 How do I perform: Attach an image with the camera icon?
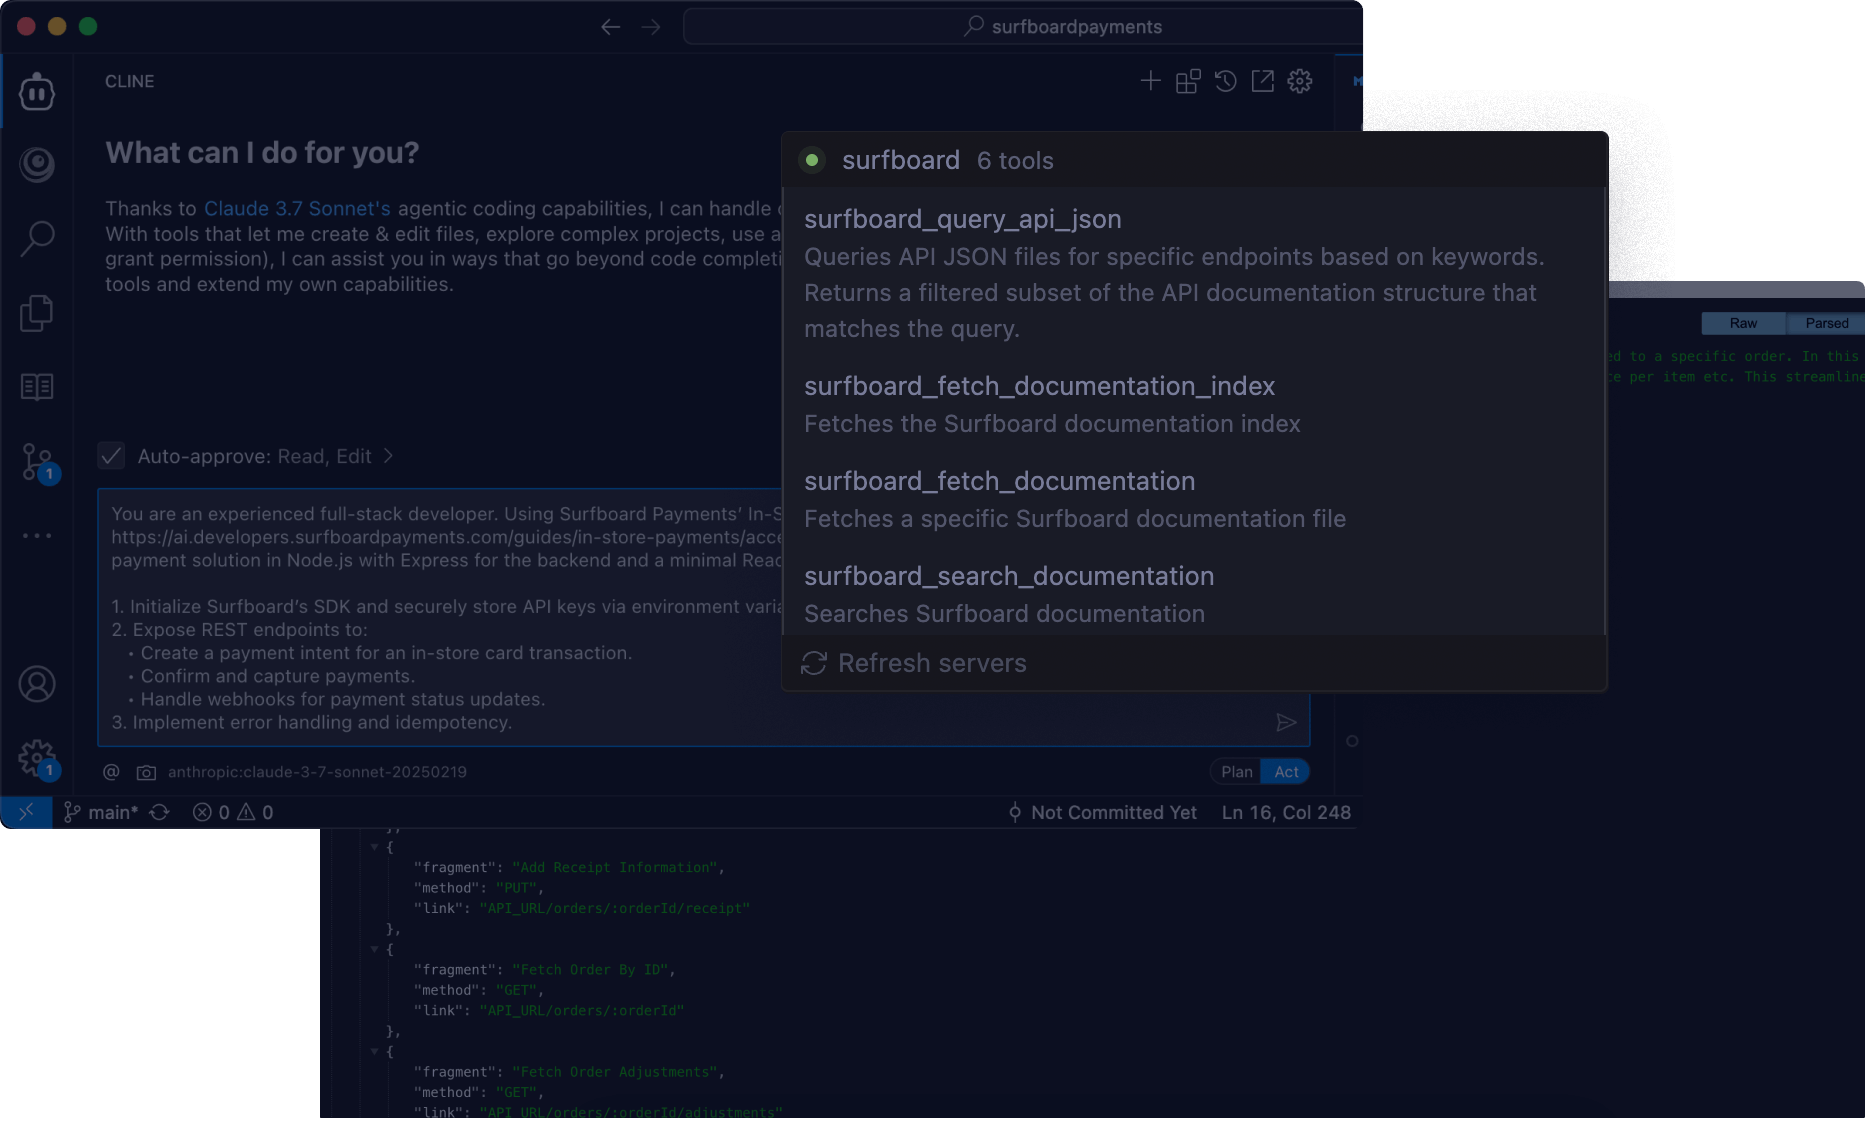(x=146, y=772)
